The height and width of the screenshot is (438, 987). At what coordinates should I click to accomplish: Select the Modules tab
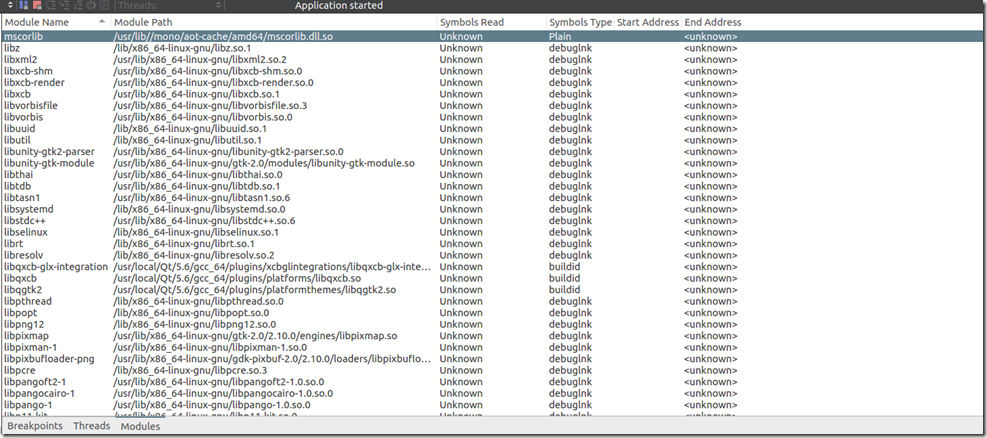tap(140, 426)
